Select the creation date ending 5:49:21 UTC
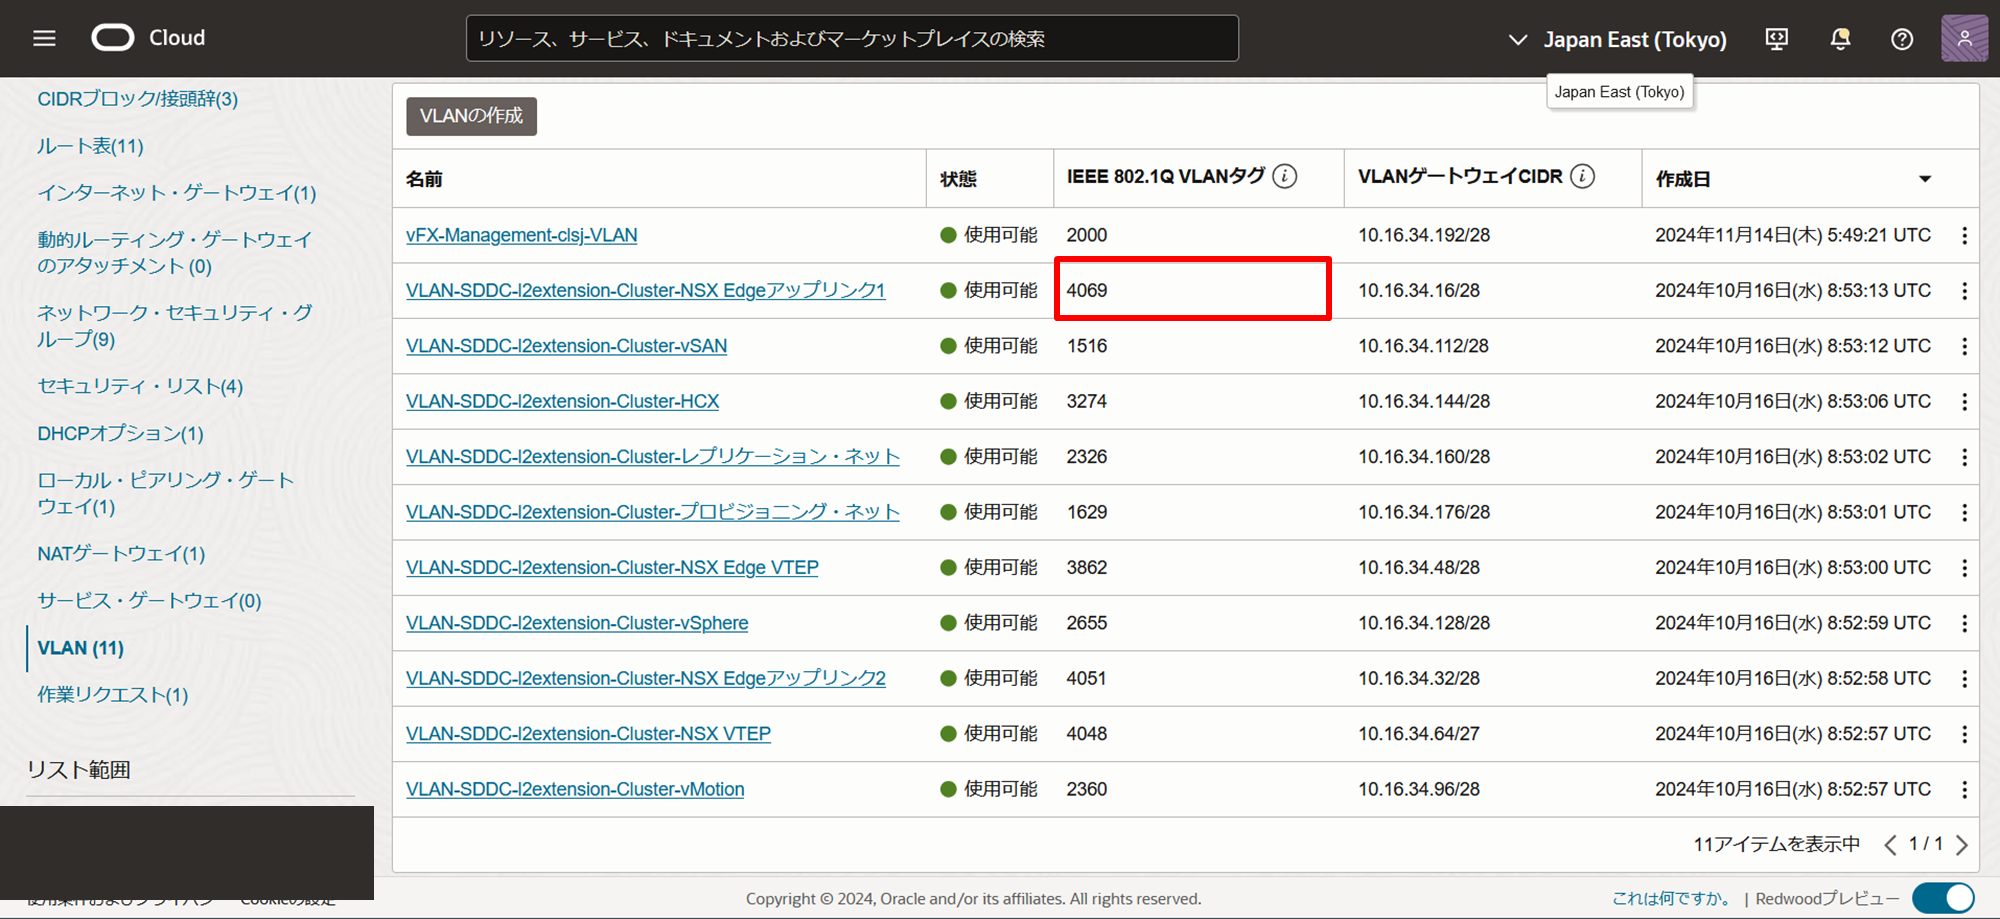2000x919 pixels. click(1793, 235)
